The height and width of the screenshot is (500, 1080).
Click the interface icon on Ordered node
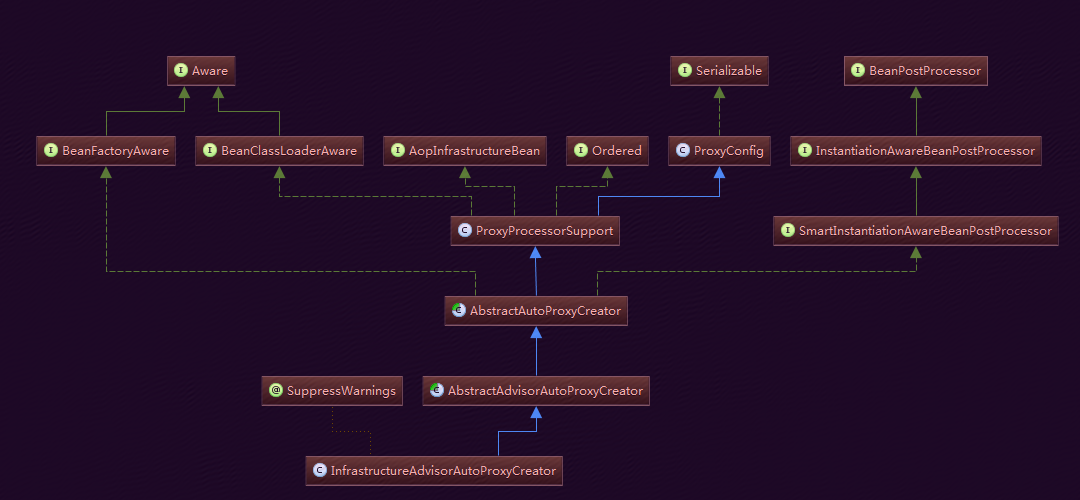(x=581, y=151)
